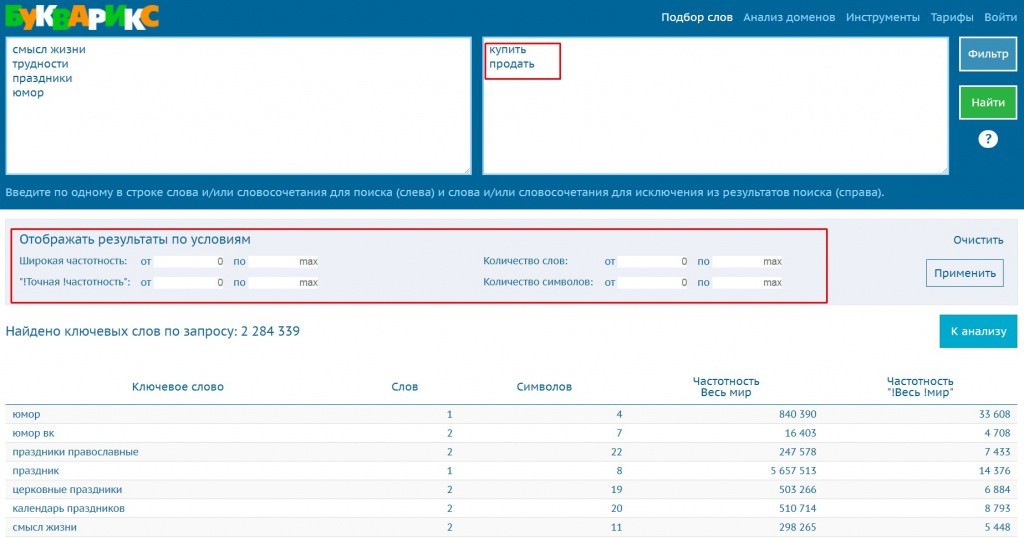Screen dimensions: 1024x539
Task: Focus the Количество символов minimum field
Action: (x=654, y=283)
